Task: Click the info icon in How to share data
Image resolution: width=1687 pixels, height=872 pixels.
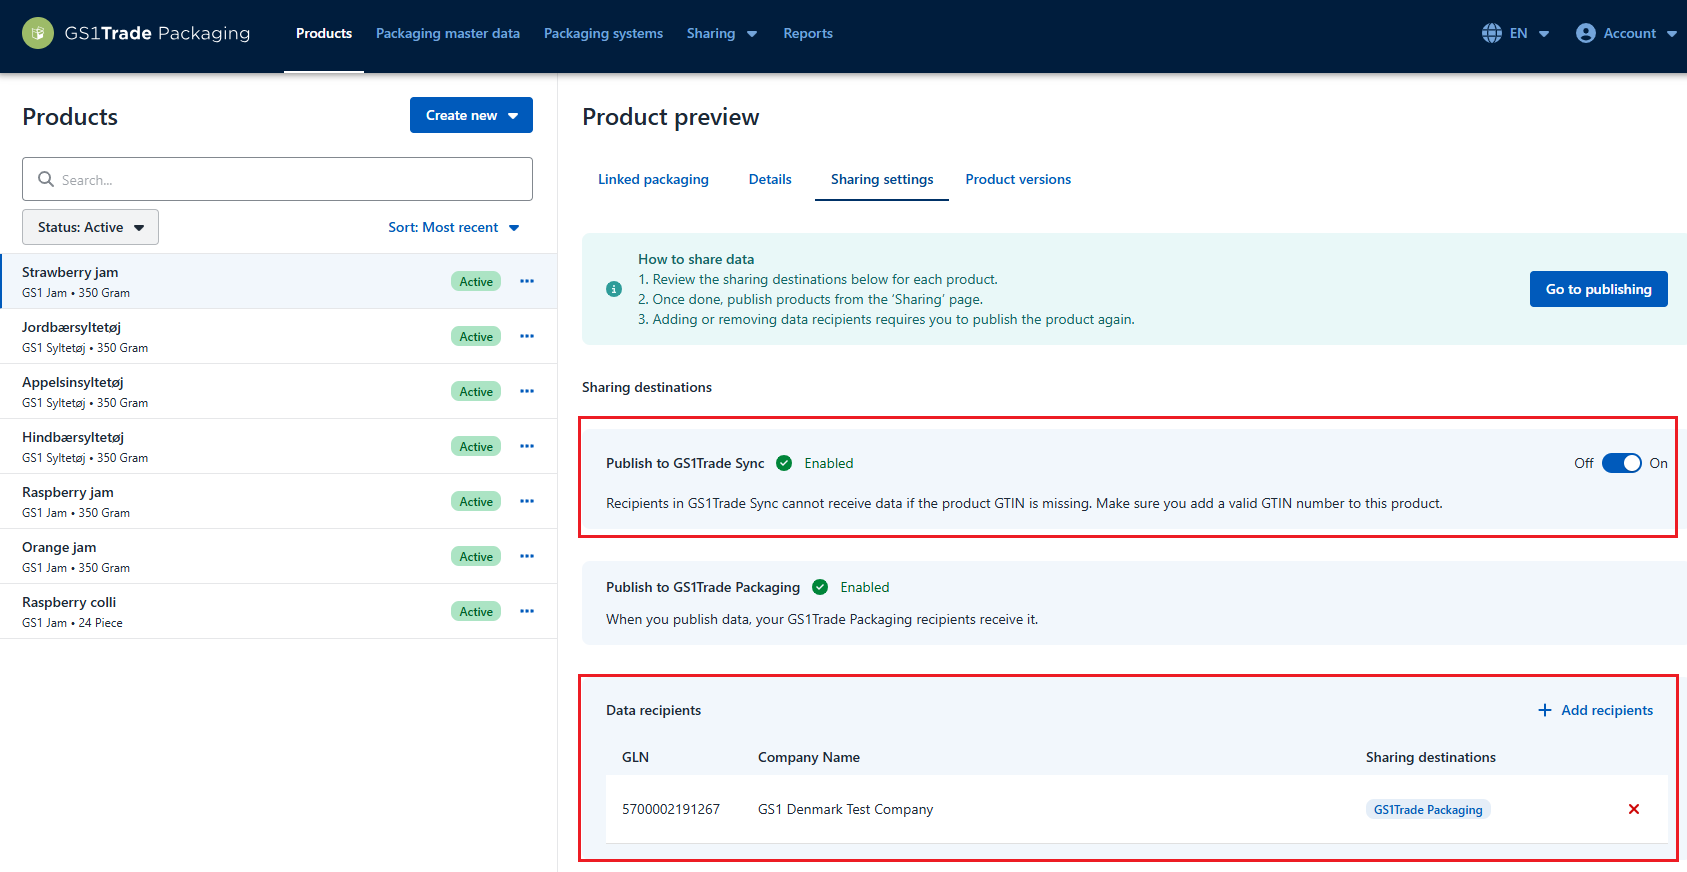Action: click(614, 289)
